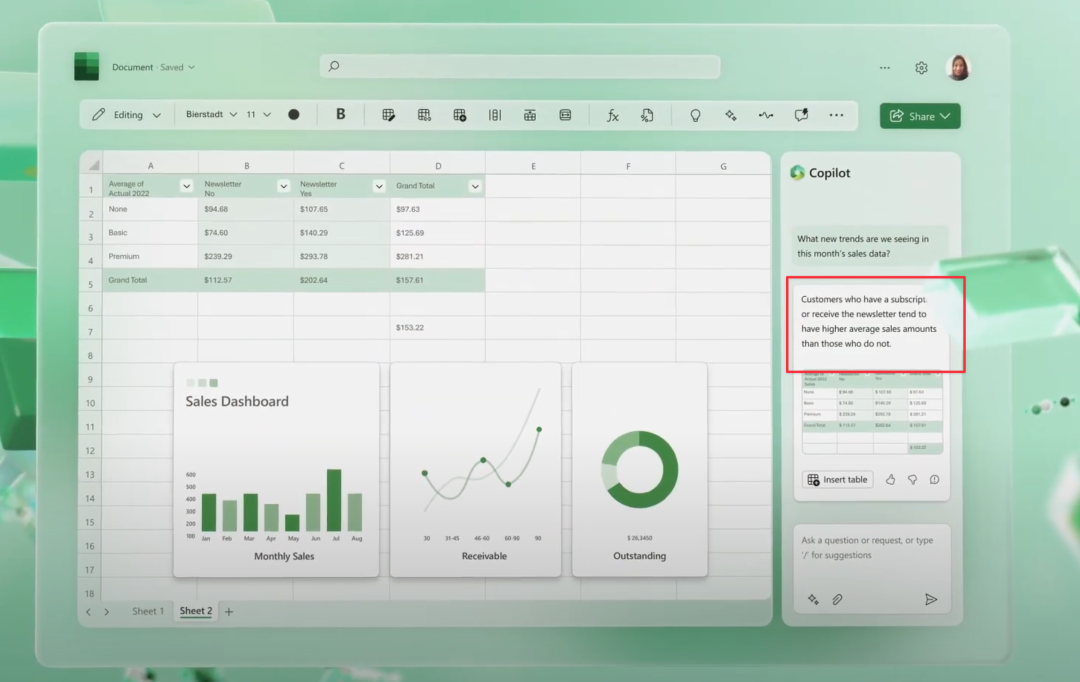Viewport: 1080px width, 682px height.
Task: Open the Bierstadt font dropdown
Action: point(233,114)
